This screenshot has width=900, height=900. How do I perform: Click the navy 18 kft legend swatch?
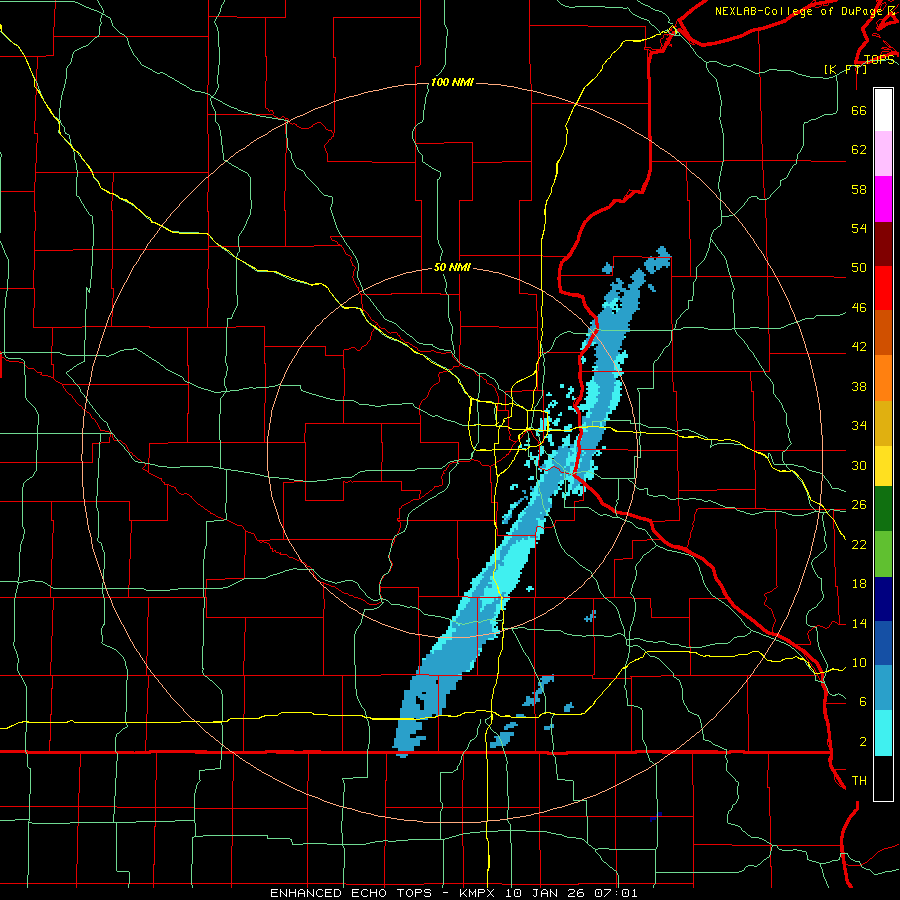click(x=883, y=599)
